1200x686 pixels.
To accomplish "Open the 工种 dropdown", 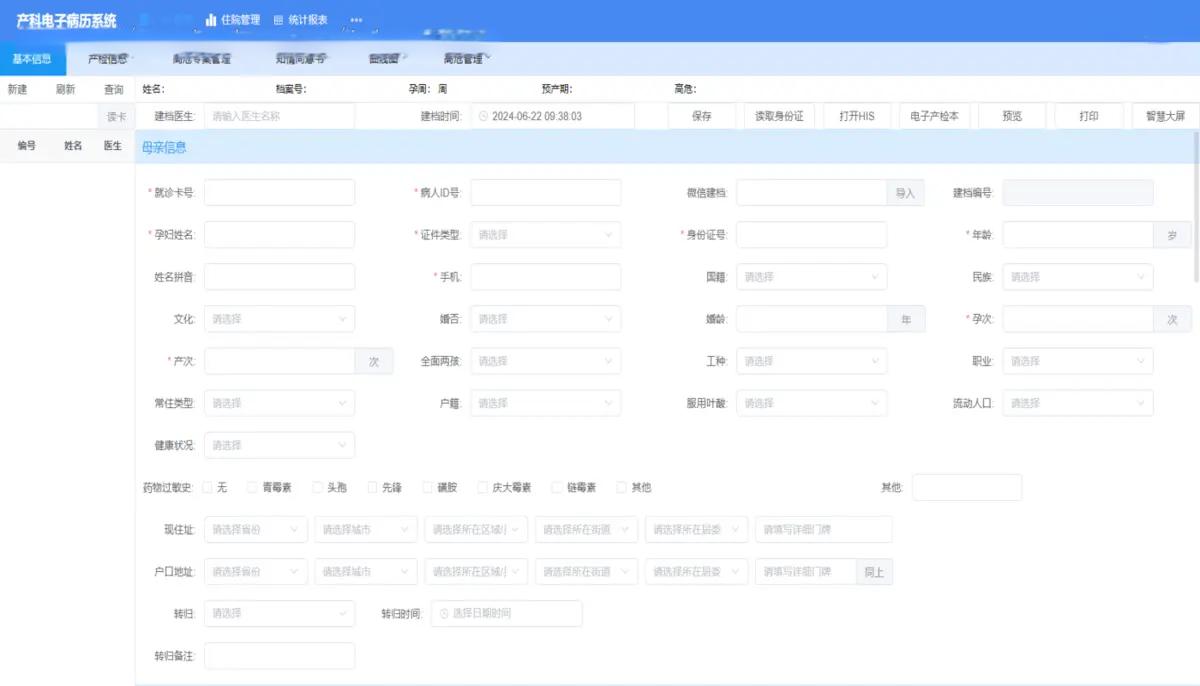I will pyautogui.click(x=812, y=361).
